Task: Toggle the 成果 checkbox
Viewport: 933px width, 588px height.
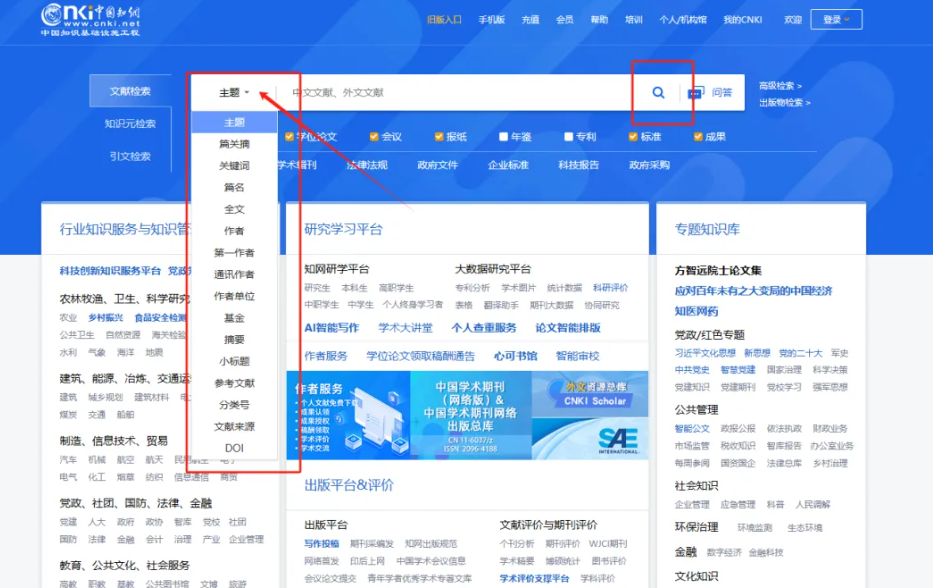Action: [698, 137]
